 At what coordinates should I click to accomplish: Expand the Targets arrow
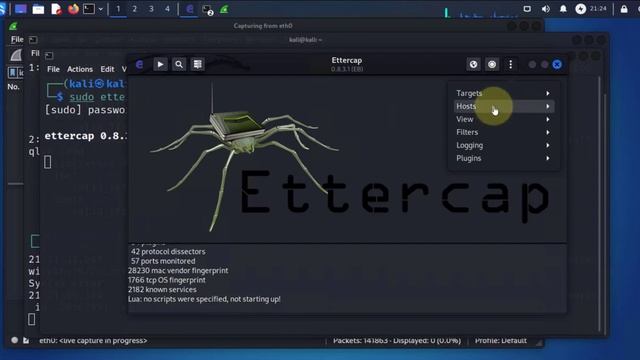coord(548,93)
